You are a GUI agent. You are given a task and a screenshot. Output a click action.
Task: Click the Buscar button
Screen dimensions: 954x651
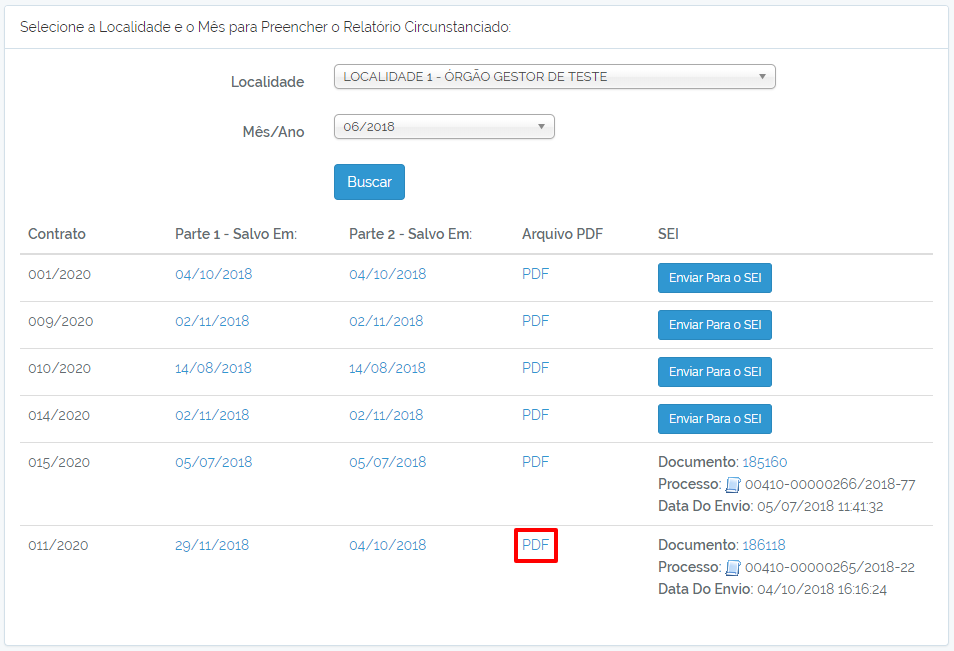369,182
